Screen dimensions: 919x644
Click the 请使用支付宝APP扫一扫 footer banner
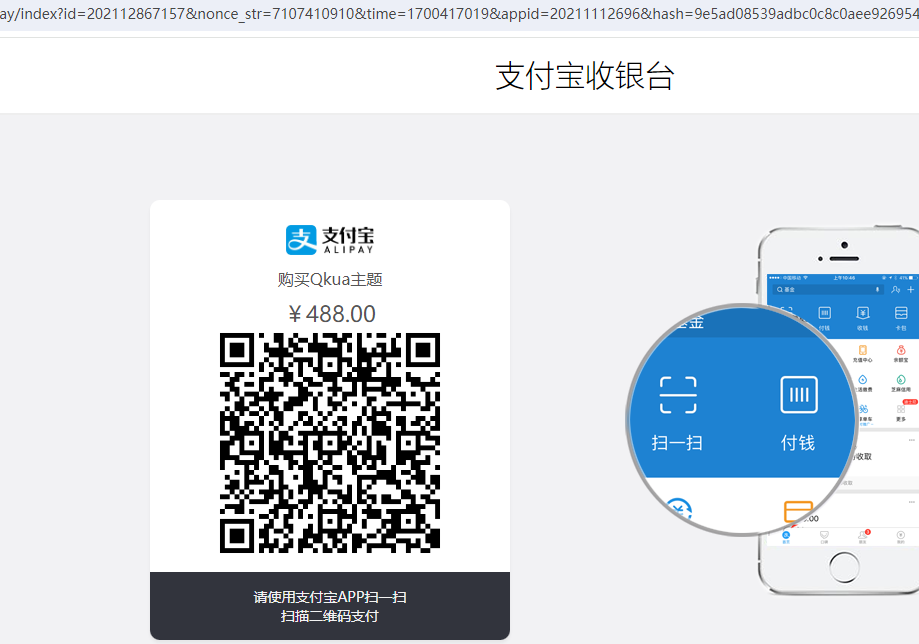click(x=329, y=606)
